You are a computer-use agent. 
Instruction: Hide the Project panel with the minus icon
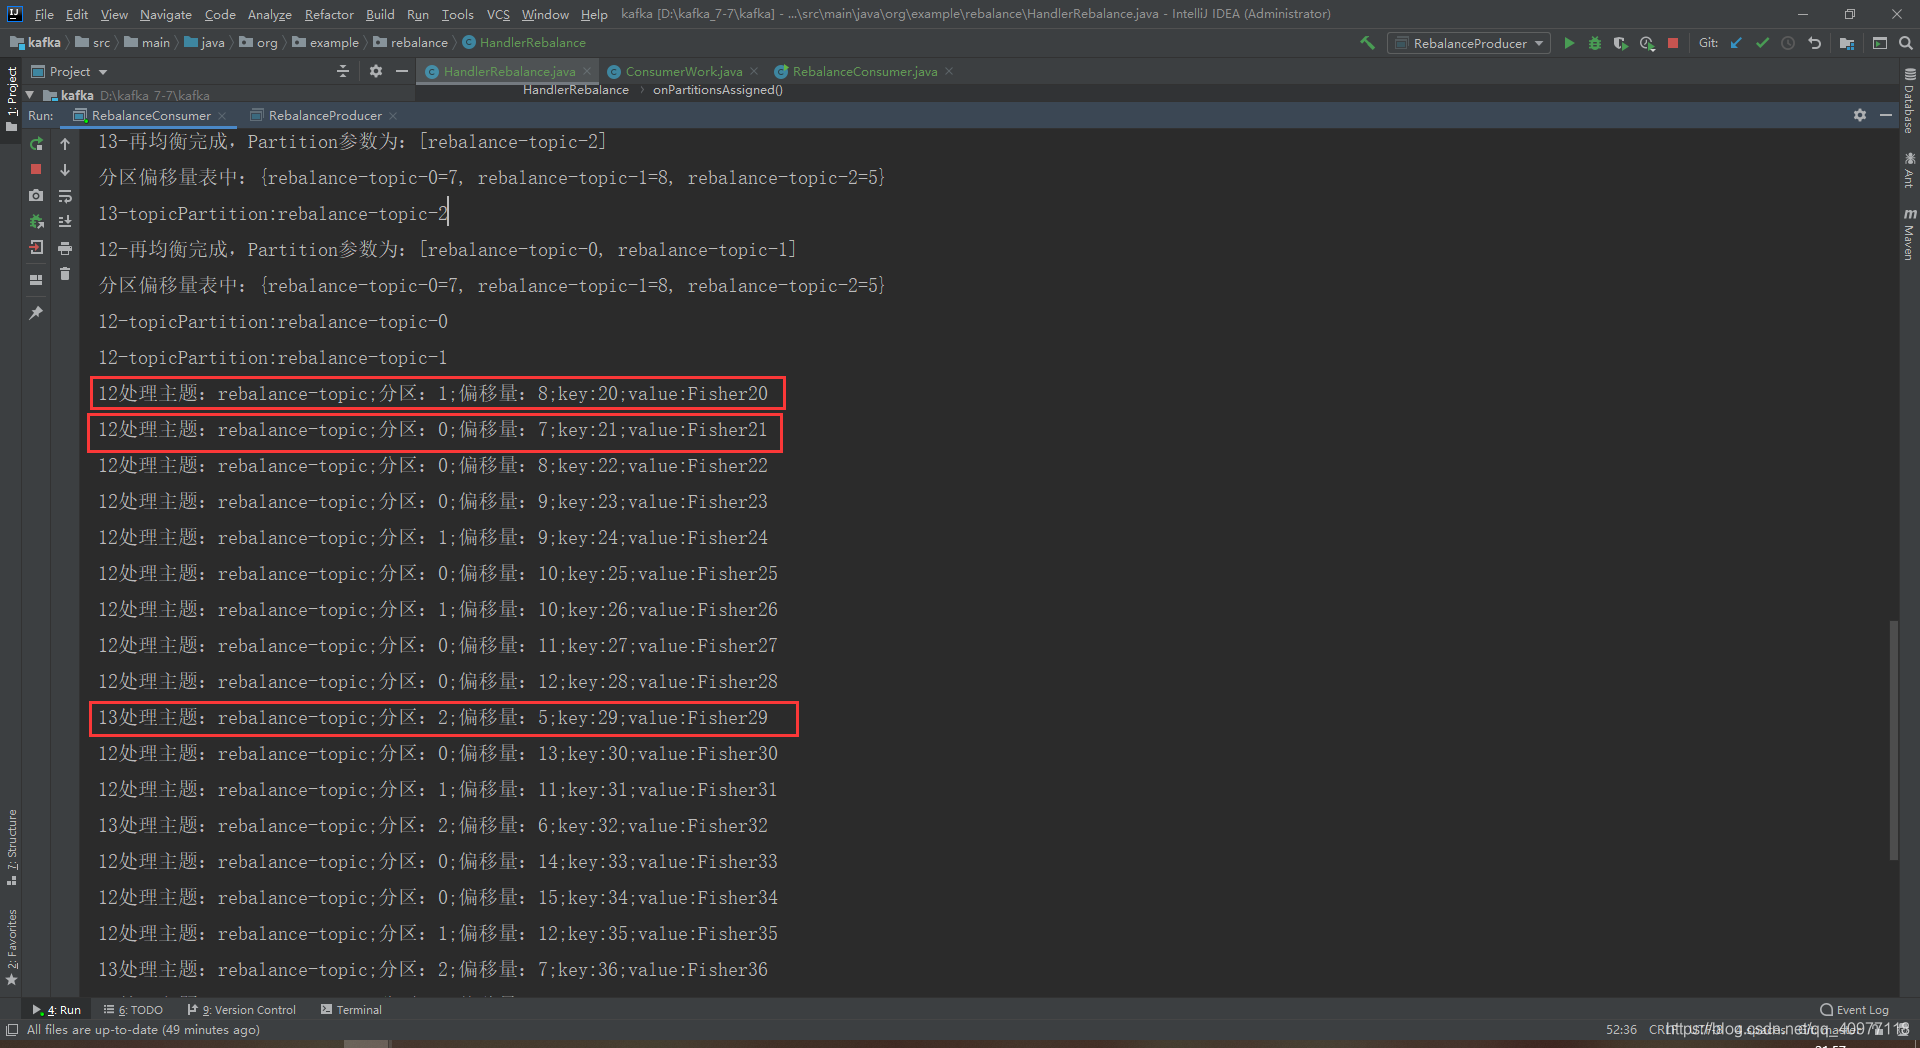pyautogui.click(x=402, y=71)
